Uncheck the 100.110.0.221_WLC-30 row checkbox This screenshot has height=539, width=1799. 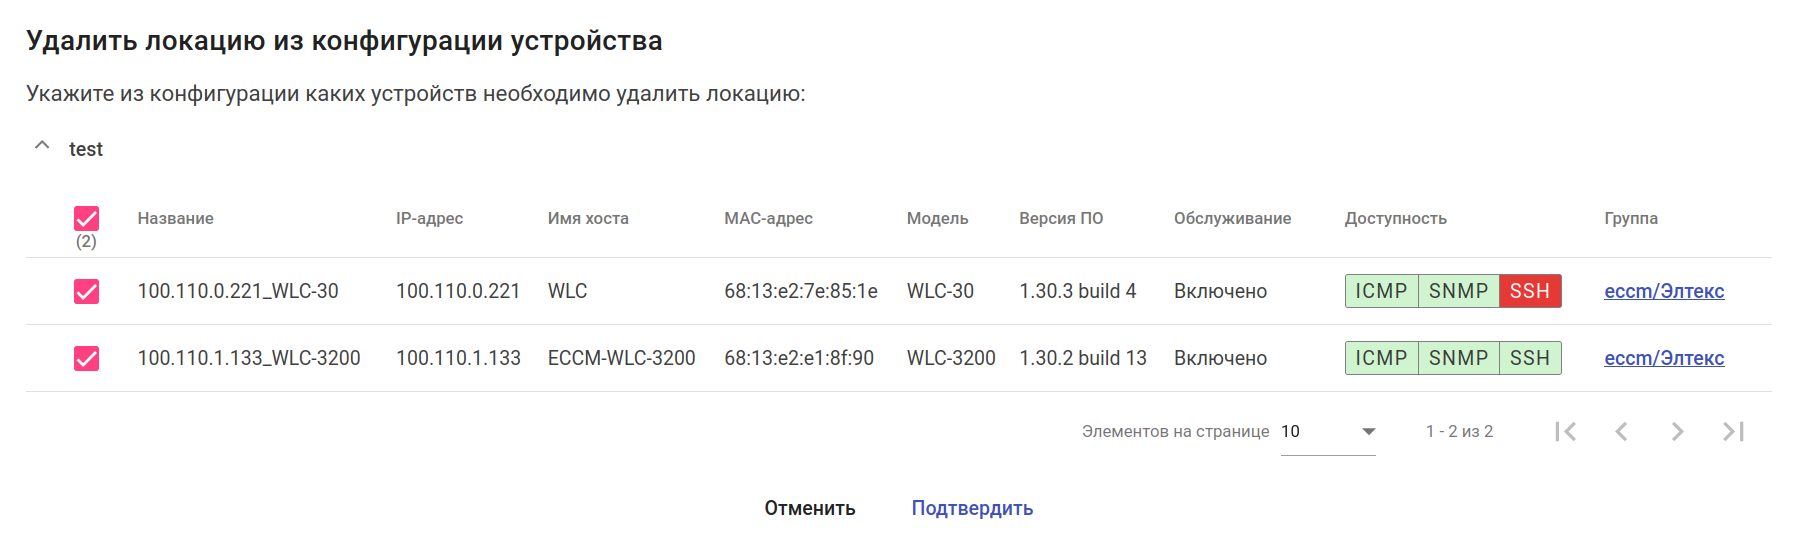tap(87, 291)
